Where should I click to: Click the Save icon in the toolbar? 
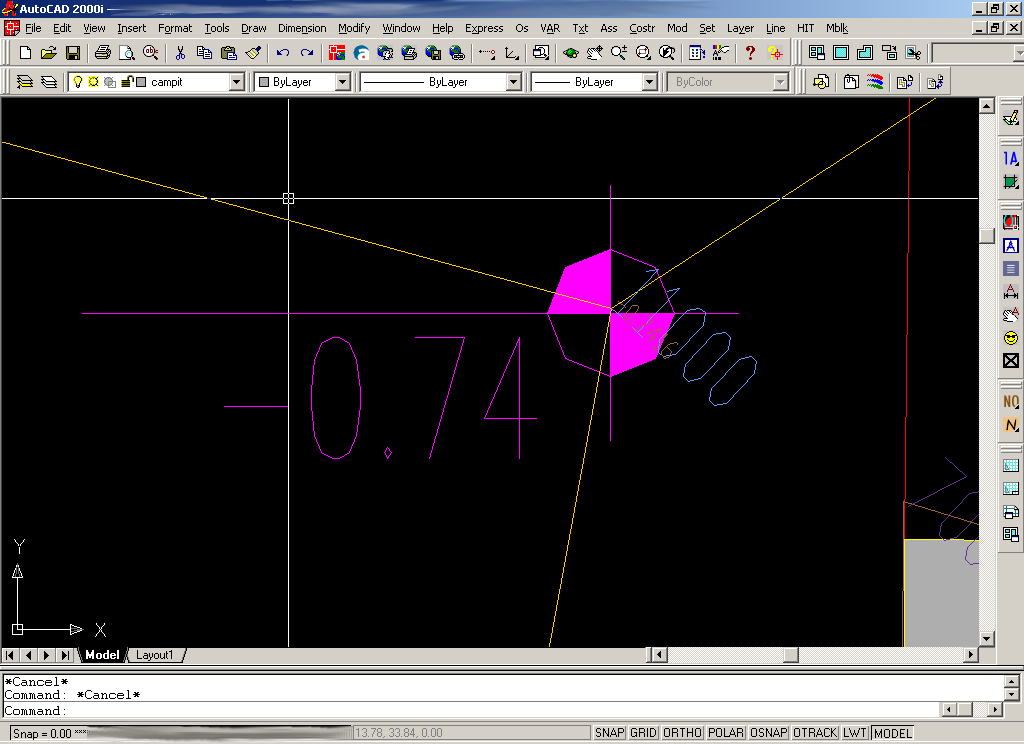pyautogui.click(x=73, y=52)
